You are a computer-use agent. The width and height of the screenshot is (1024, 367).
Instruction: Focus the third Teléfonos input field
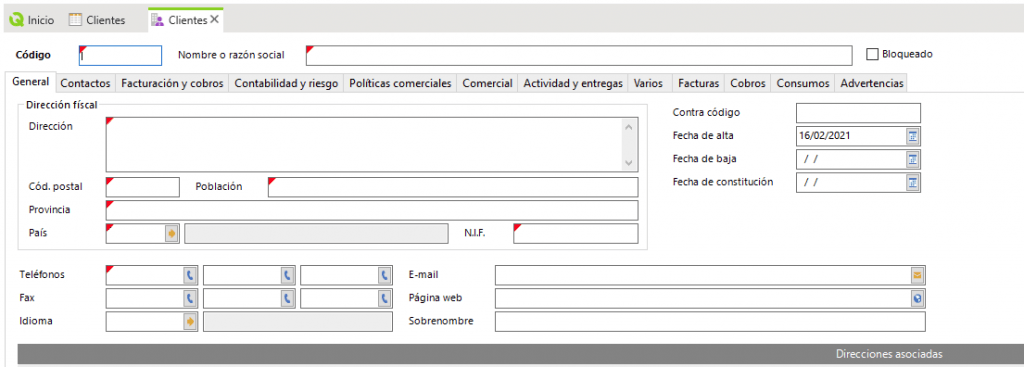340,276
